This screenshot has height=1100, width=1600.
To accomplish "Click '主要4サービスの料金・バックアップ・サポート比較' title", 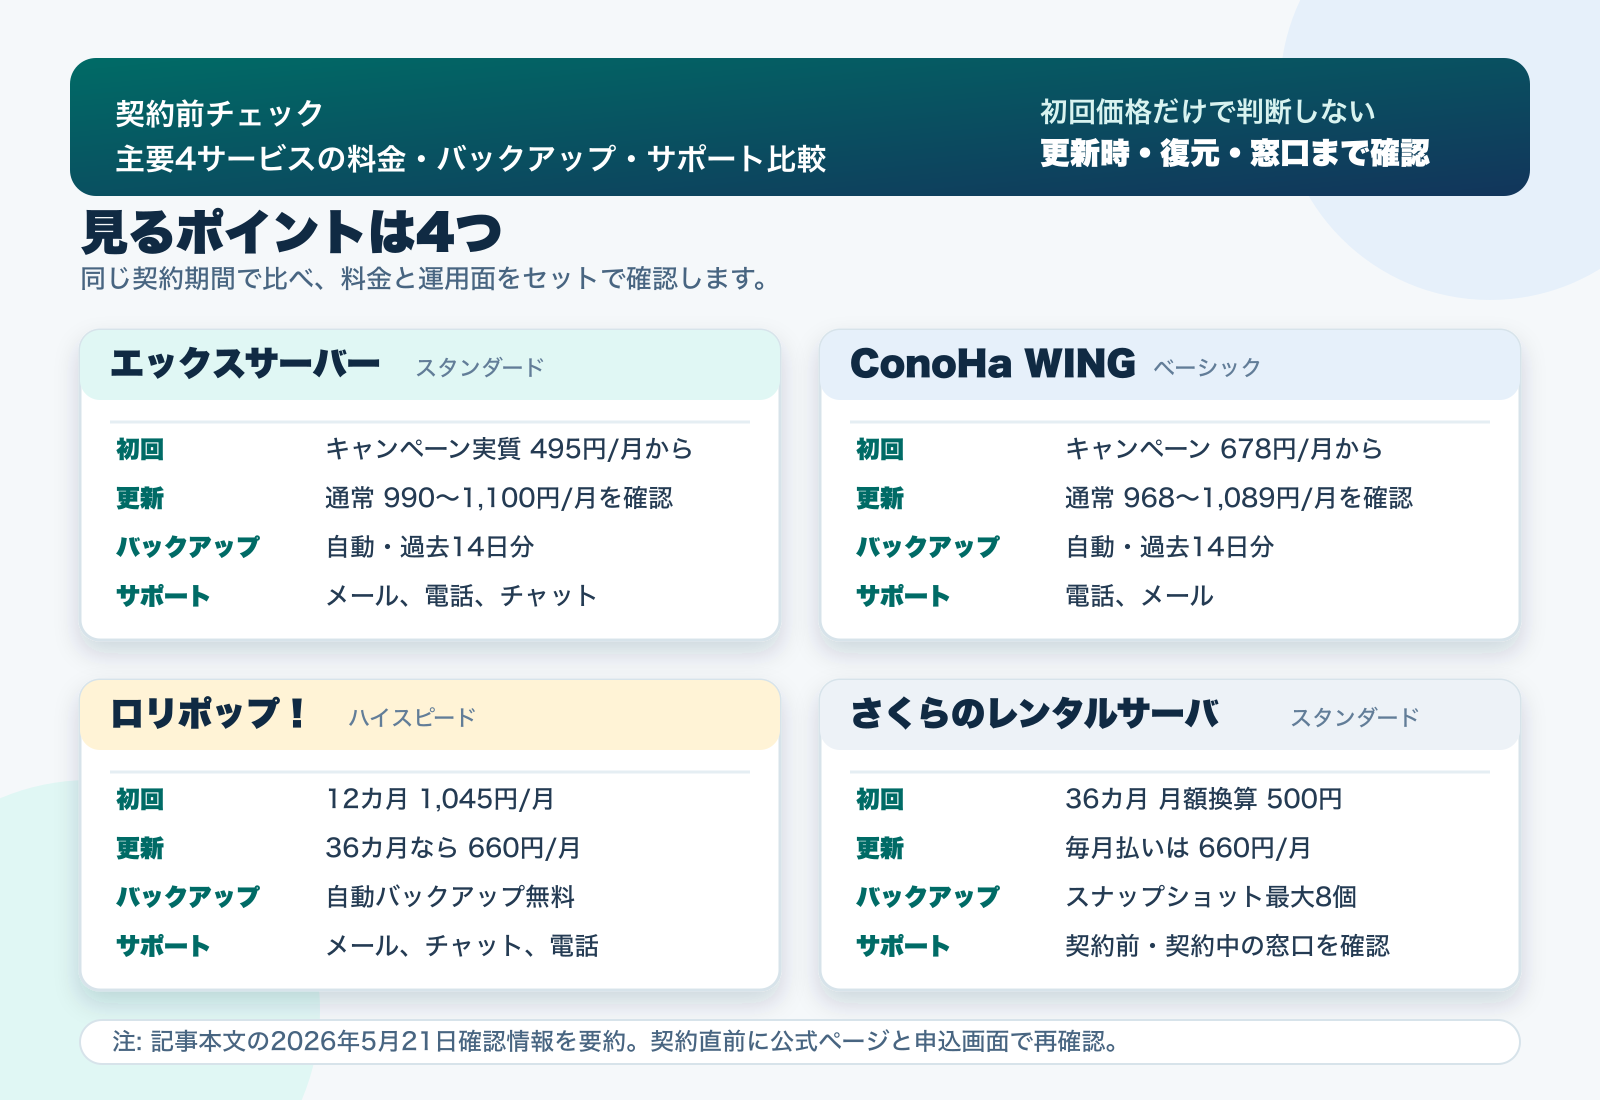I will pyautogui.click(x=470, y=158).
